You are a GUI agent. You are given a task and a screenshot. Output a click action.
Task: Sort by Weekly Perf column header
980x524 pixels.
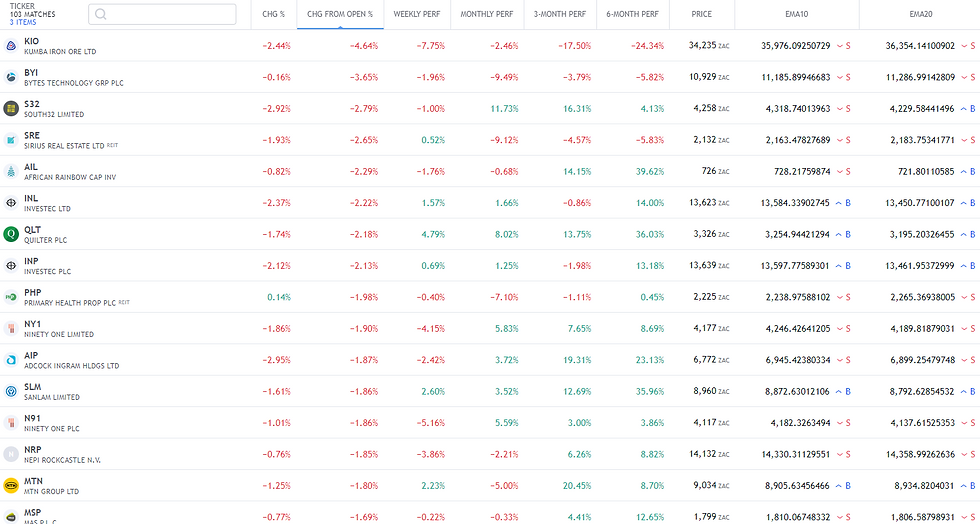point(416,14)
